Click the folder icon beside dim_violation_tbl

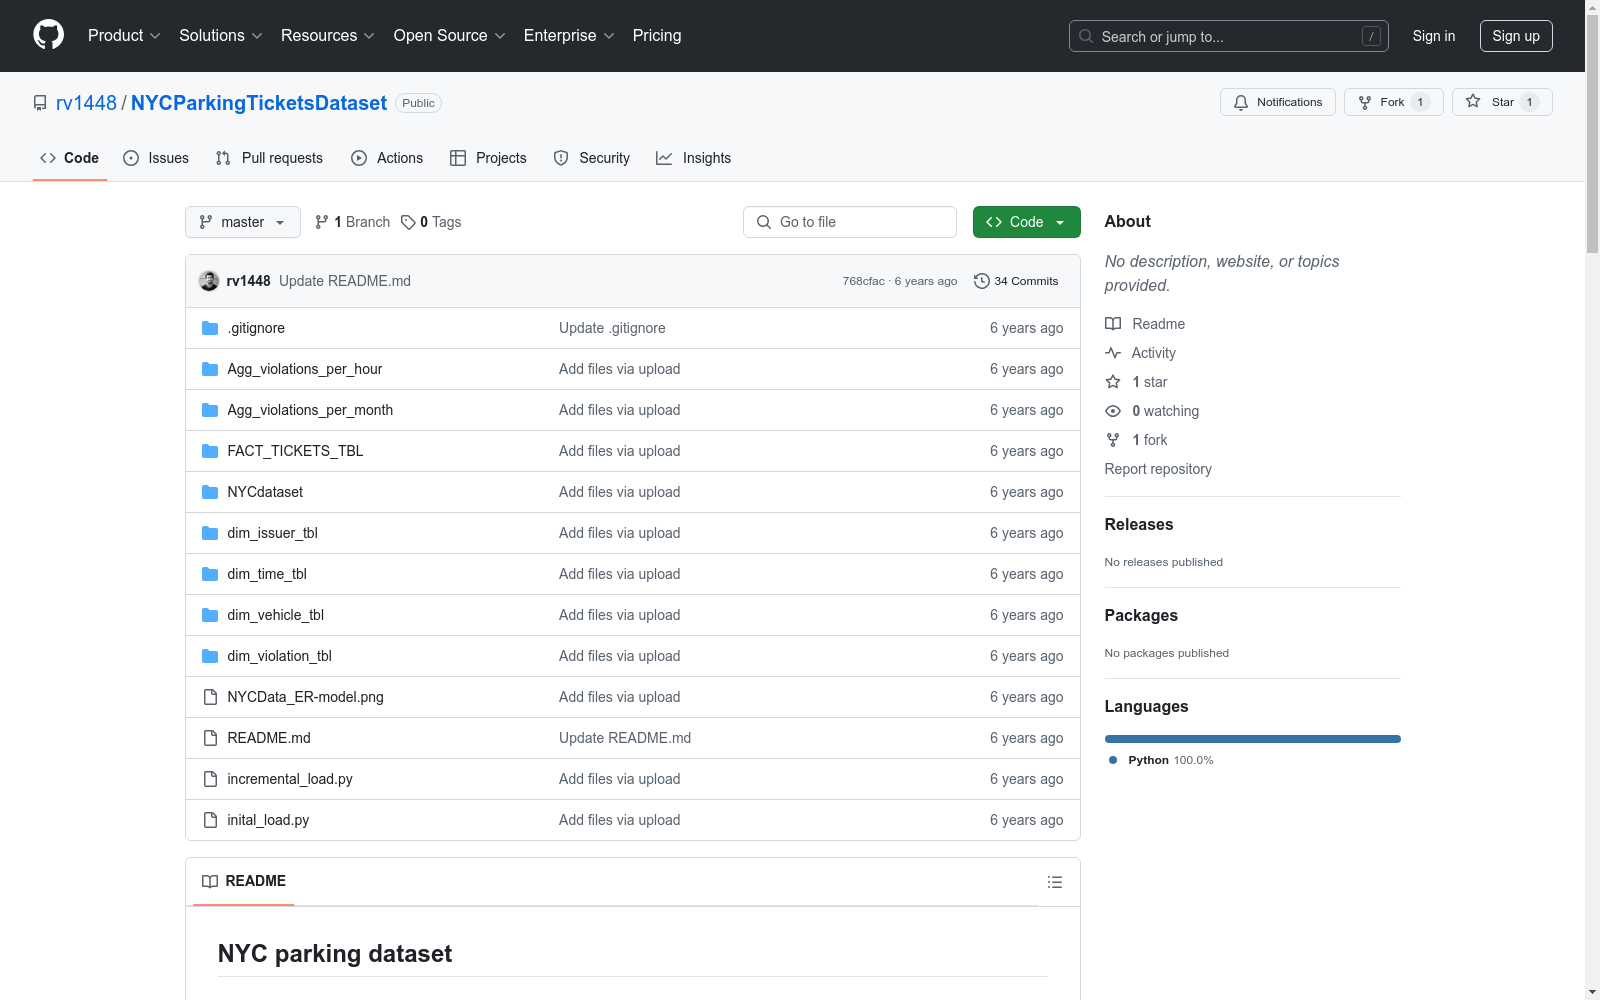[210, 656]
